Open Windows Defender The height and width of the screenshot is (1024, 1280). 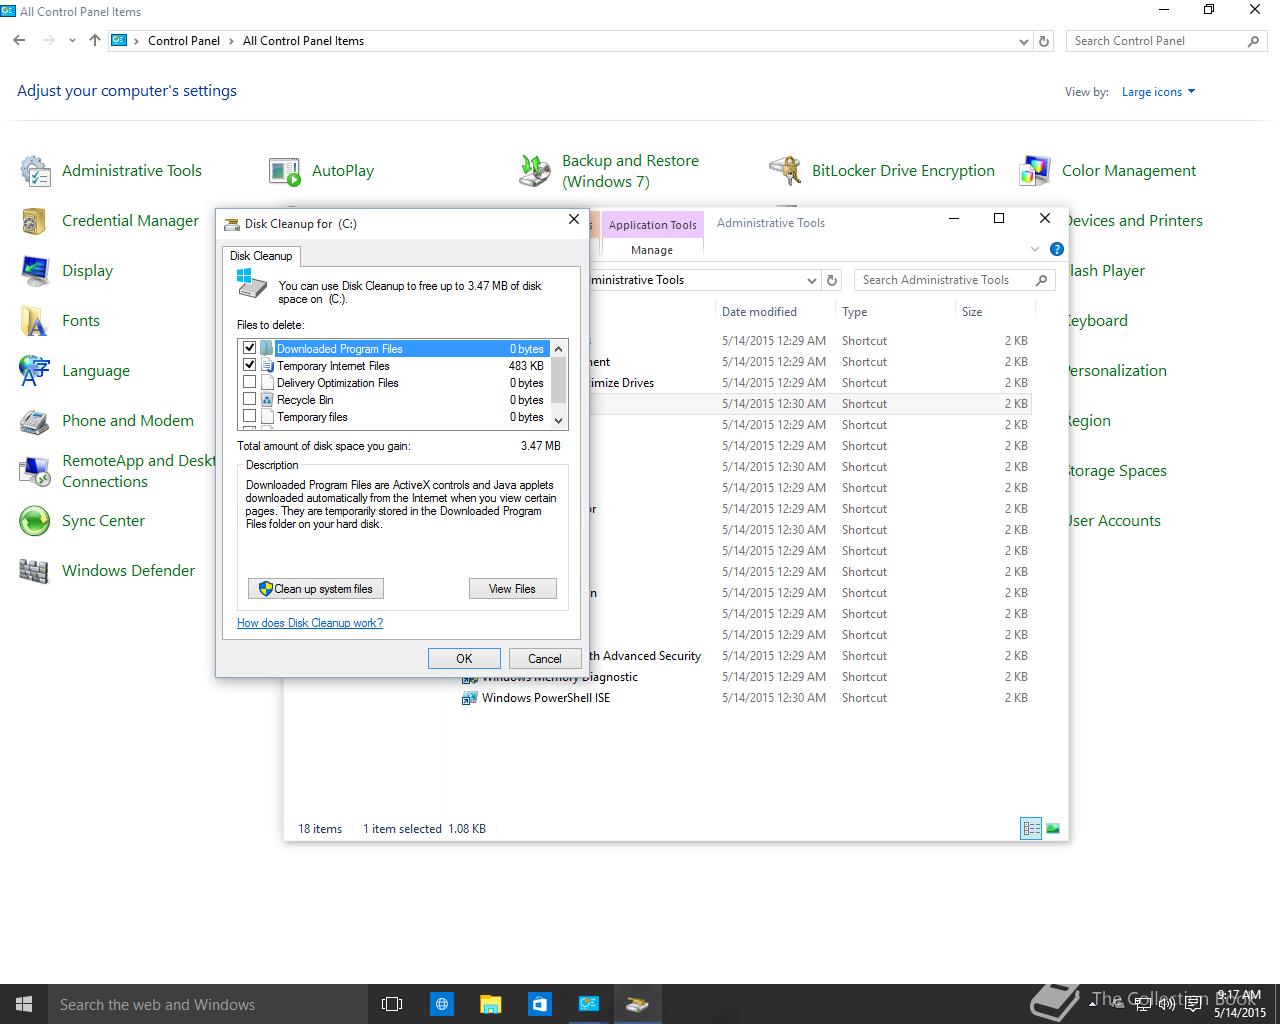pyautogui.click(x=107, y=571)
